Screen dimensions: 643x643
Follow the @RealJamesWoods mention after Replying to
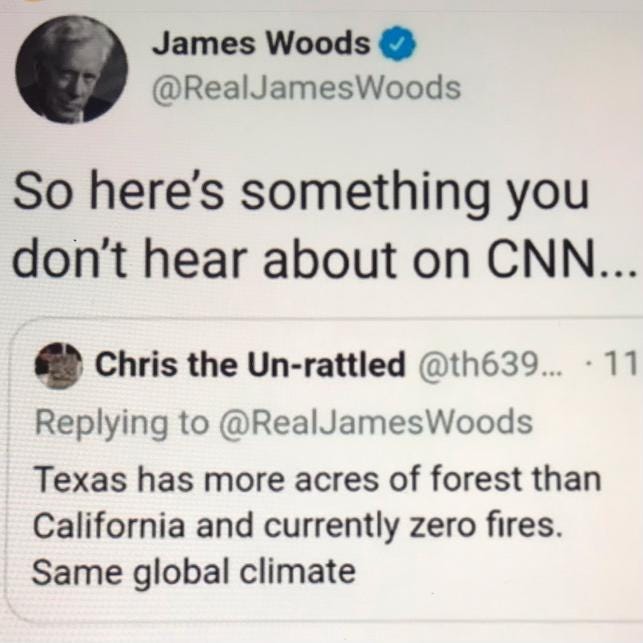pos(376,423)
